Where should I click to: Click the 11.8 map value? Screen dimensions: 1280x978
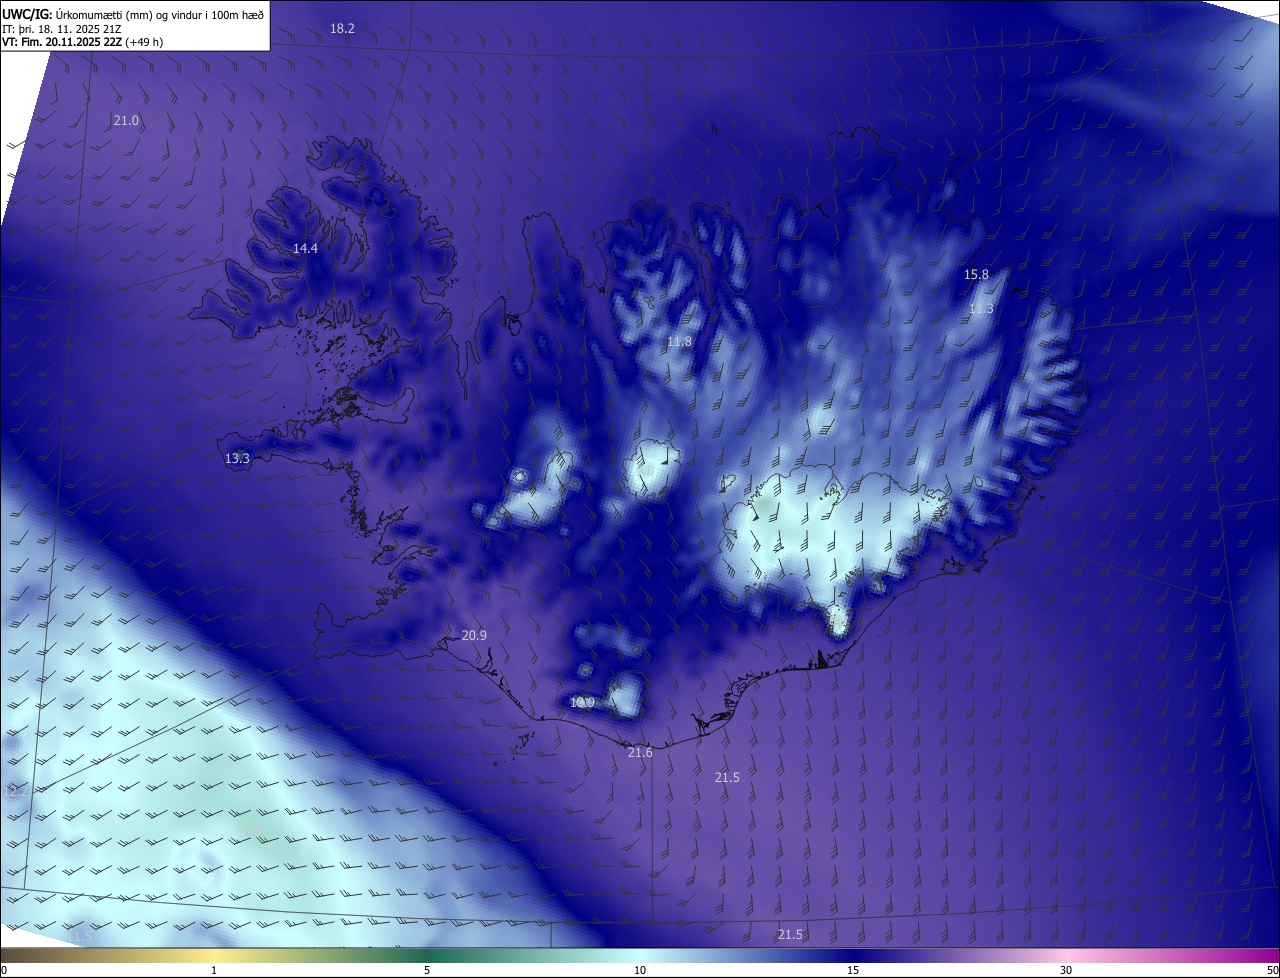(x=679, y=342)
